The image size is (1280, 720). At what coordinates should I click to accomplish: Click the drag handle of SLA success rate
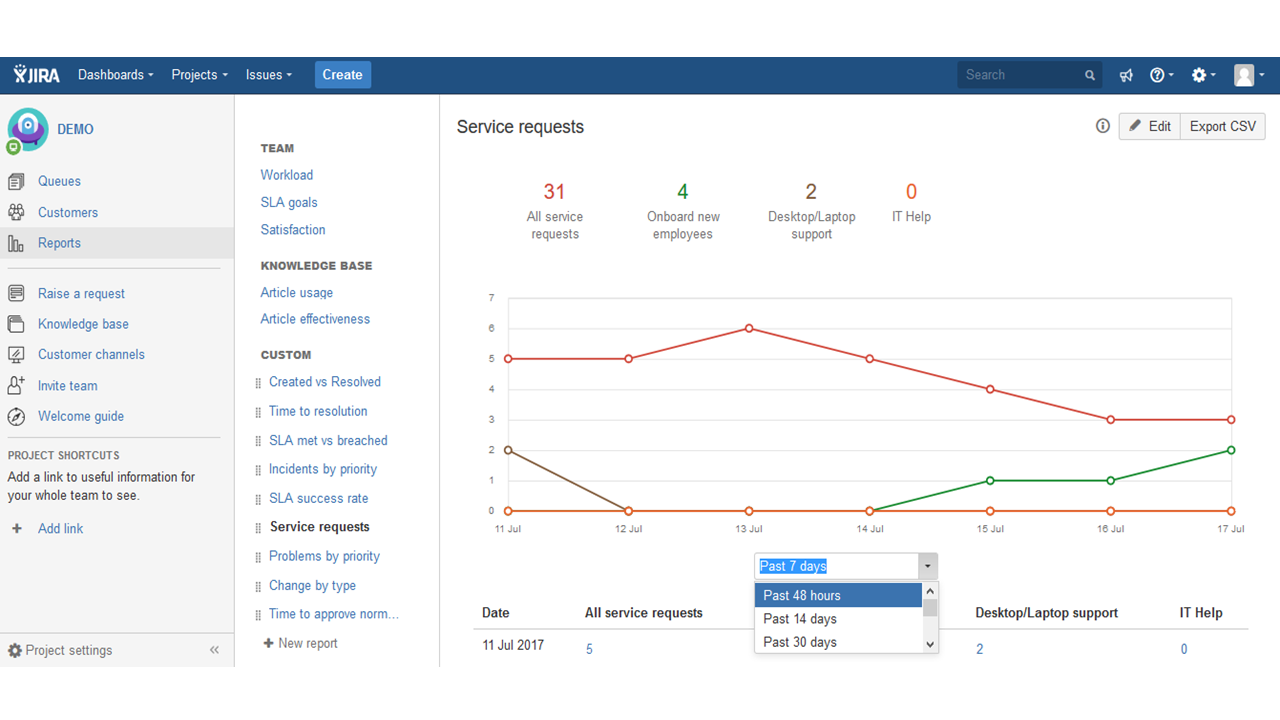coord(259,499)
